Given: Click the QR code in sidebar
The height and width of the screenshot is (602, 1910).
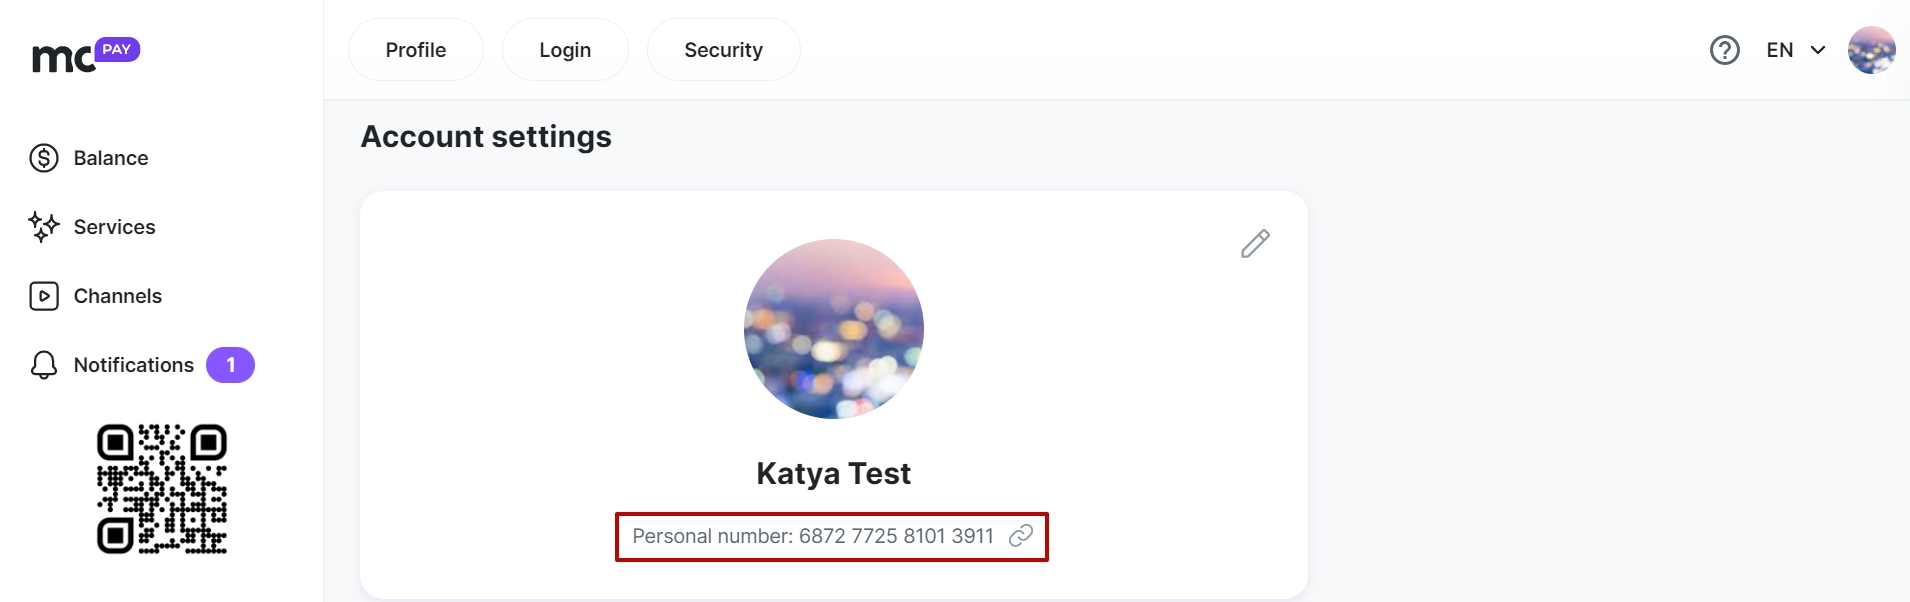Looking at the screenshot, I should coord(162,489).
